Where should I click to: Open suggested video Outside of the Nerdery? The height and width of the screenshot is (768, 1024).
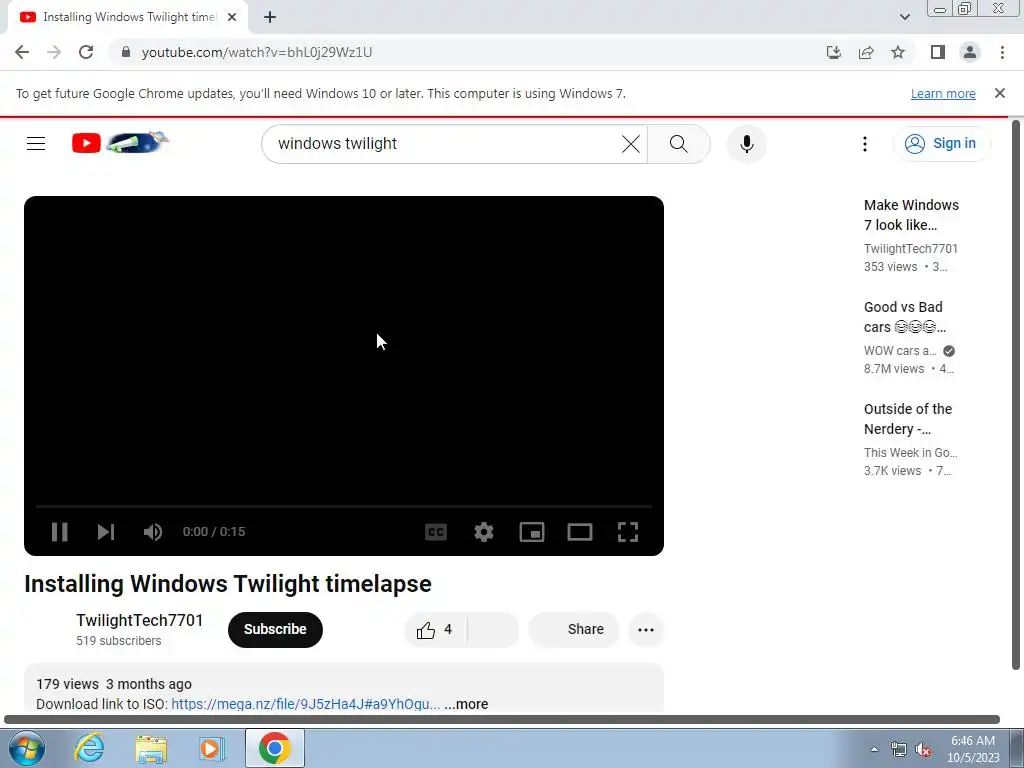click(x=908, y=419)
